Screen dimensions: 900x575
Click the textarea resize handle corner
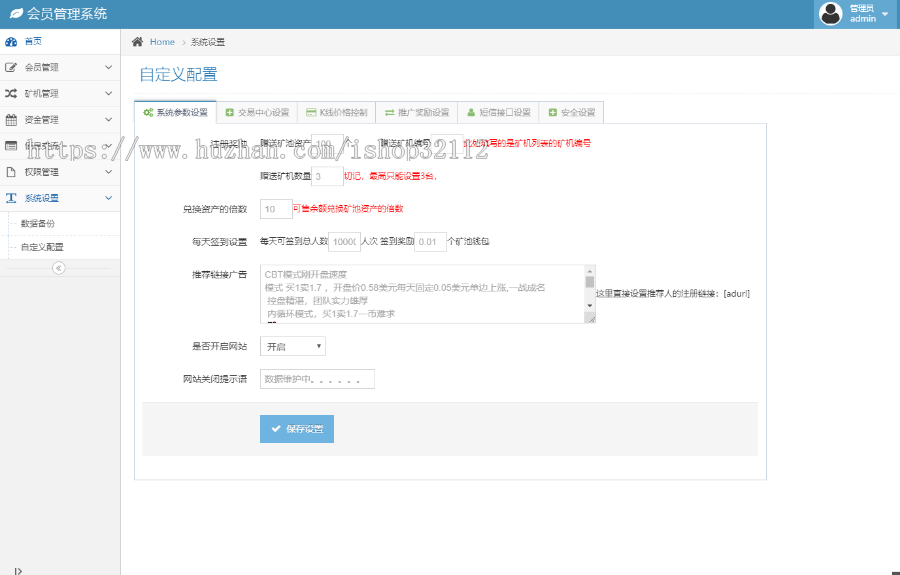pos(591,318)
